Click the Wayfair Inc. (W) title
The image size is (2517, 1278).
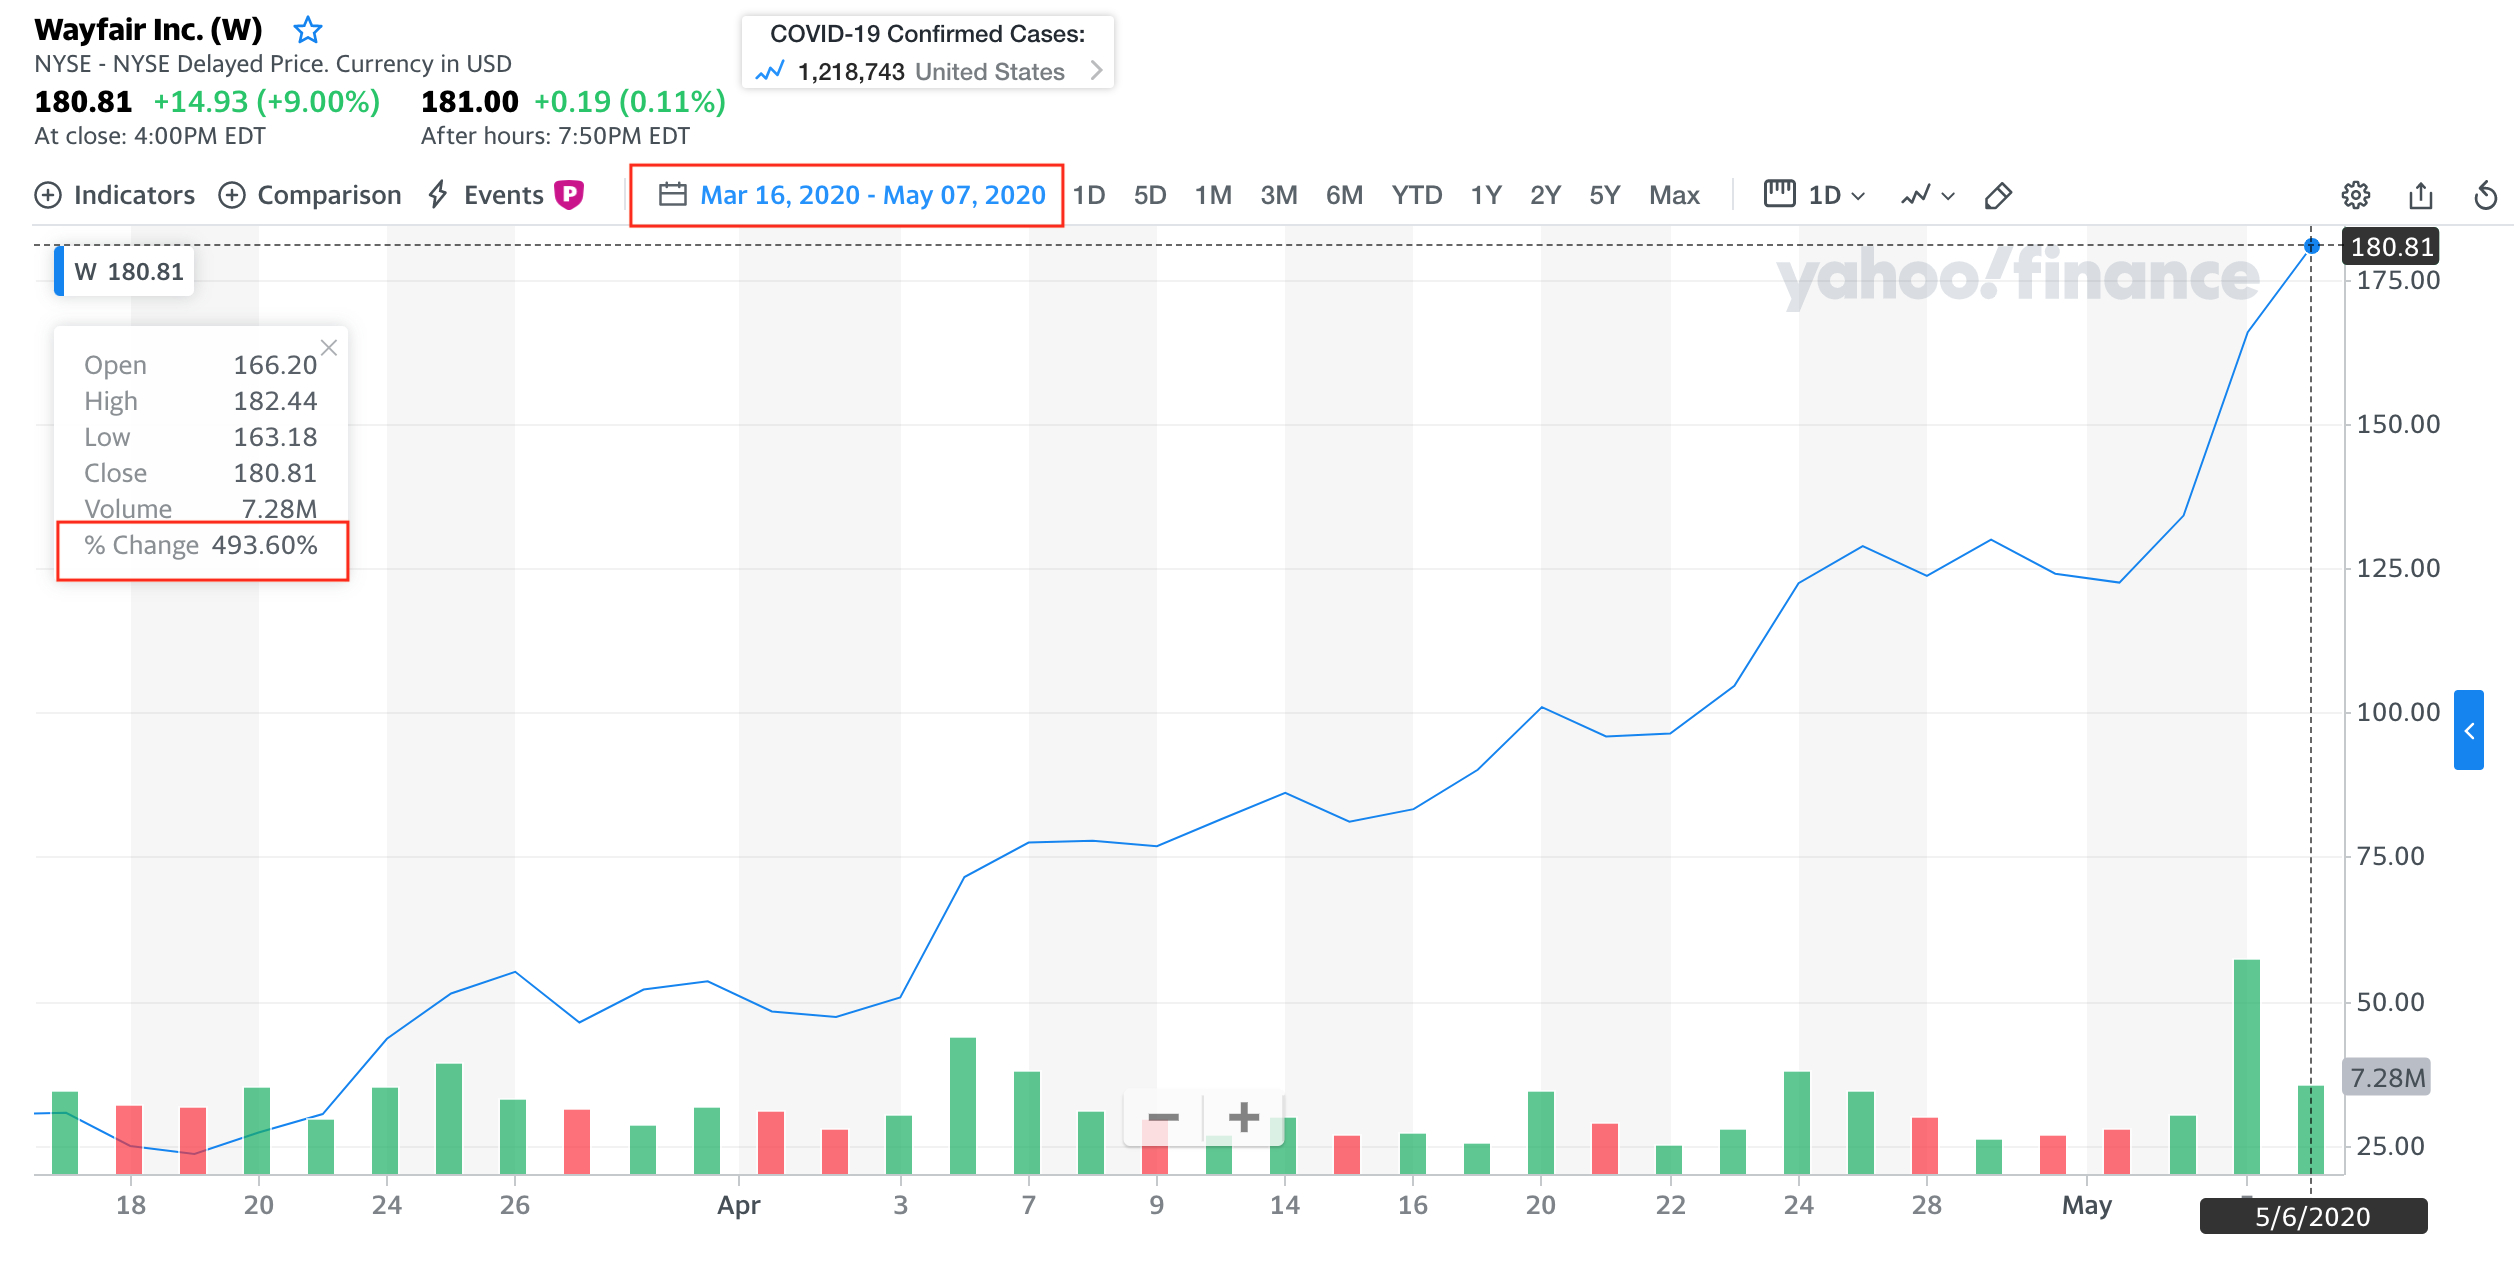pyautogui.click(x=148, y=30)
